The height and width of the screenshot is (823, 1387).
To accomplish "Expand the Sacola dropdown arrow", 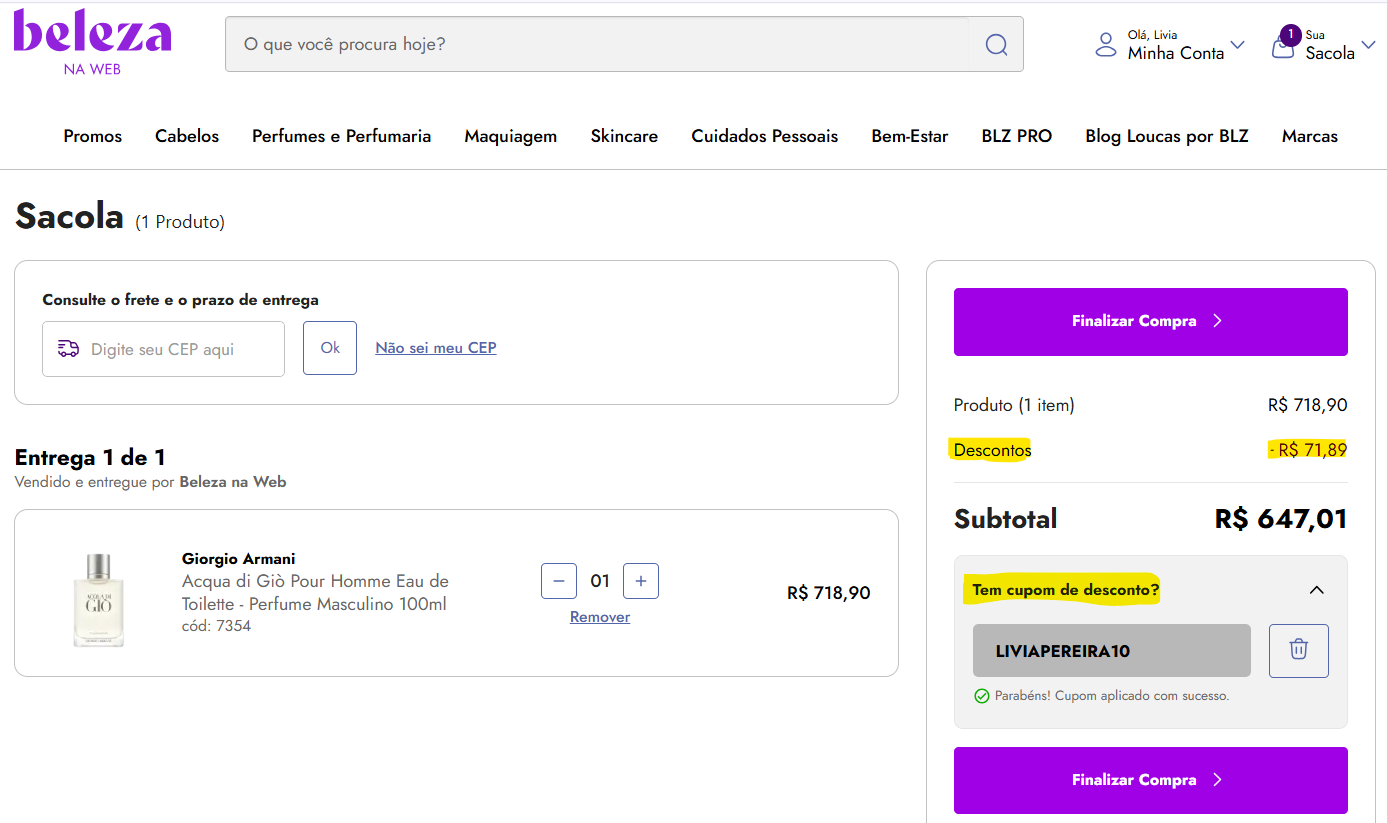I will click(1369, 45).
